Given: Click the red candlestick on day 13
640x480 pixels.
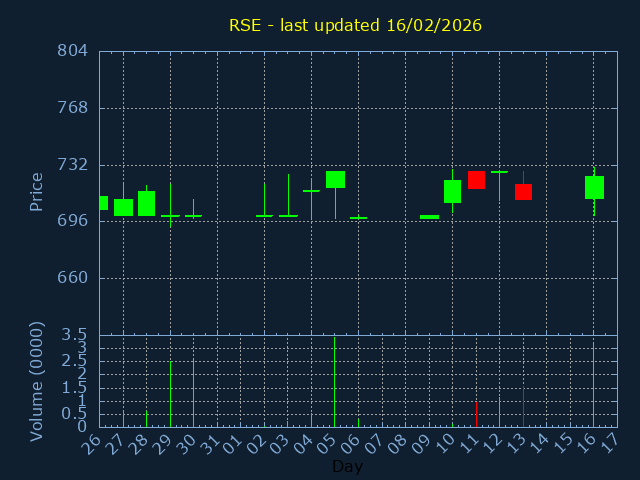Looking at the screenshot, I should tap(523, 192).
